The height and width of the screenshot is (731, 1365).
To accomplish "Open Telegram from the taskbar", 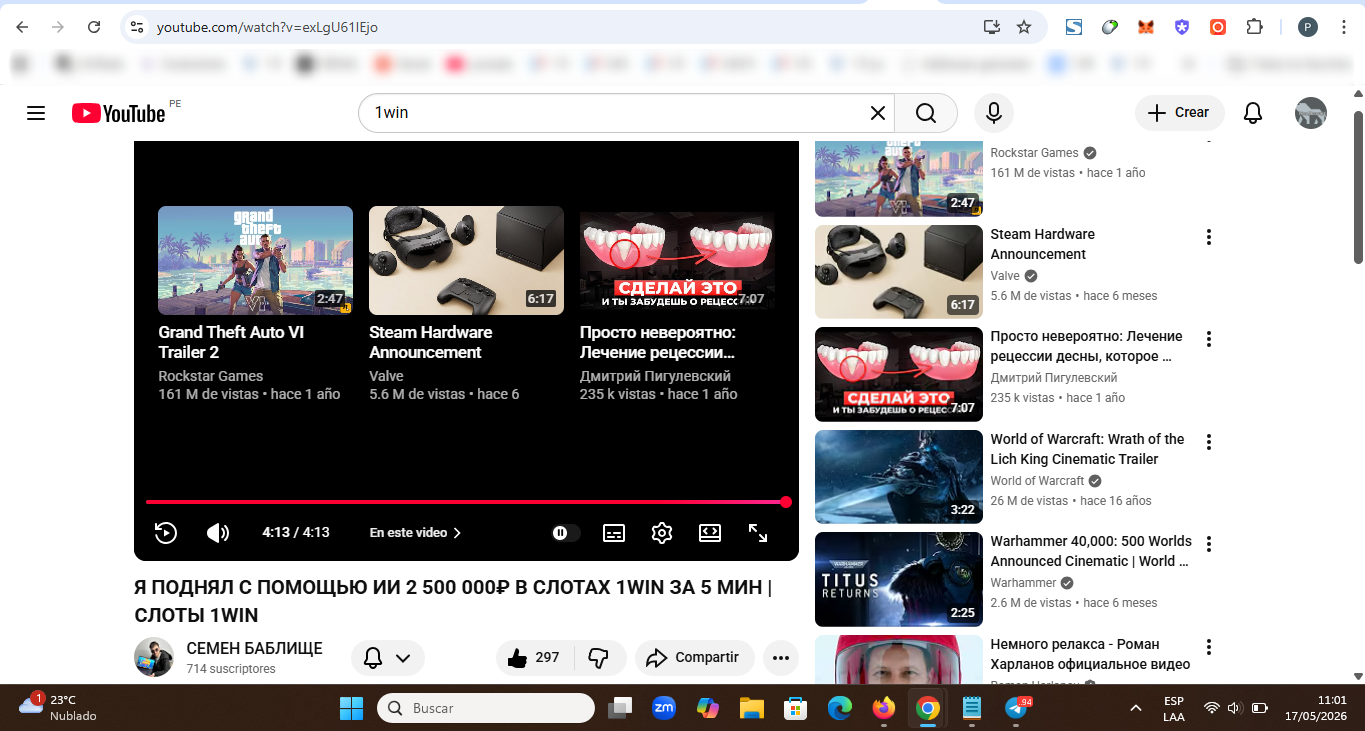I will (1016, 708).
